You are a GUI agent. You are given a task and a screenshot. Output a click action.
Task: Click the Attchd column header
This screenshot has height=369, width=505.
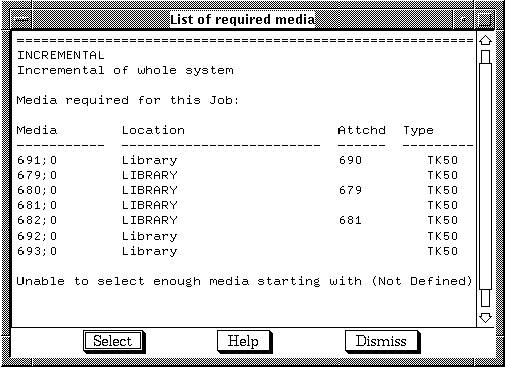[362, 130]
